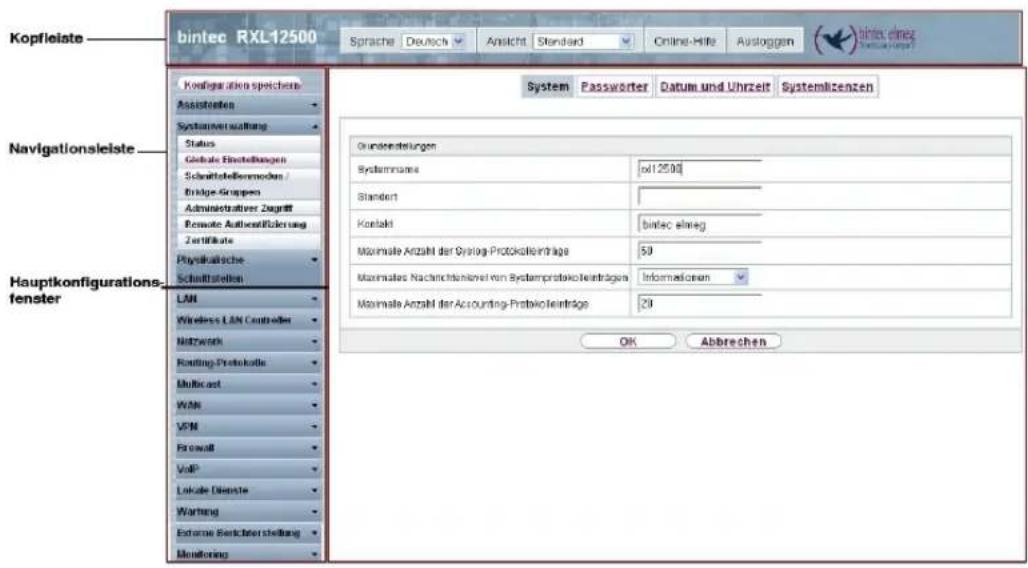Click Ausloggen to log out
Viewport: 1028px width, 568px height.
pyautogui.click(x=764, y=41)
